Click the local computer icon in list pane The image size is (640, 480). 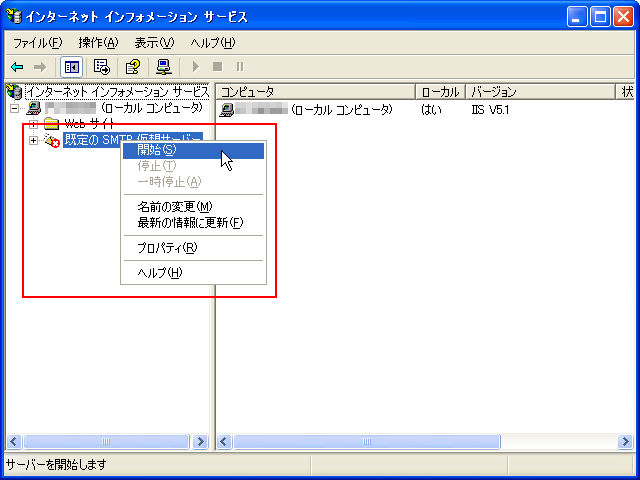[x=227, y=109]
